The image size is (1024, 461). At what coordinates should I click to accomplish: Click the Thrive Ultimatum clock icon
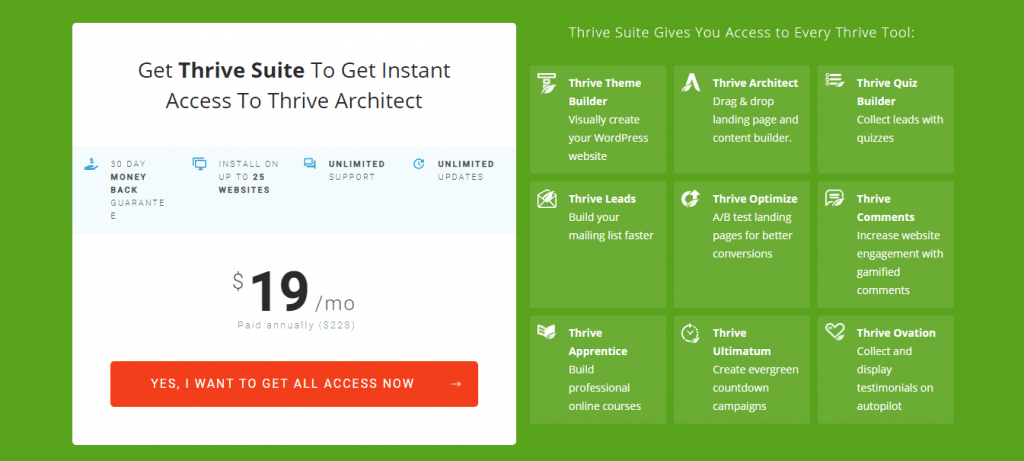point(690,332)
